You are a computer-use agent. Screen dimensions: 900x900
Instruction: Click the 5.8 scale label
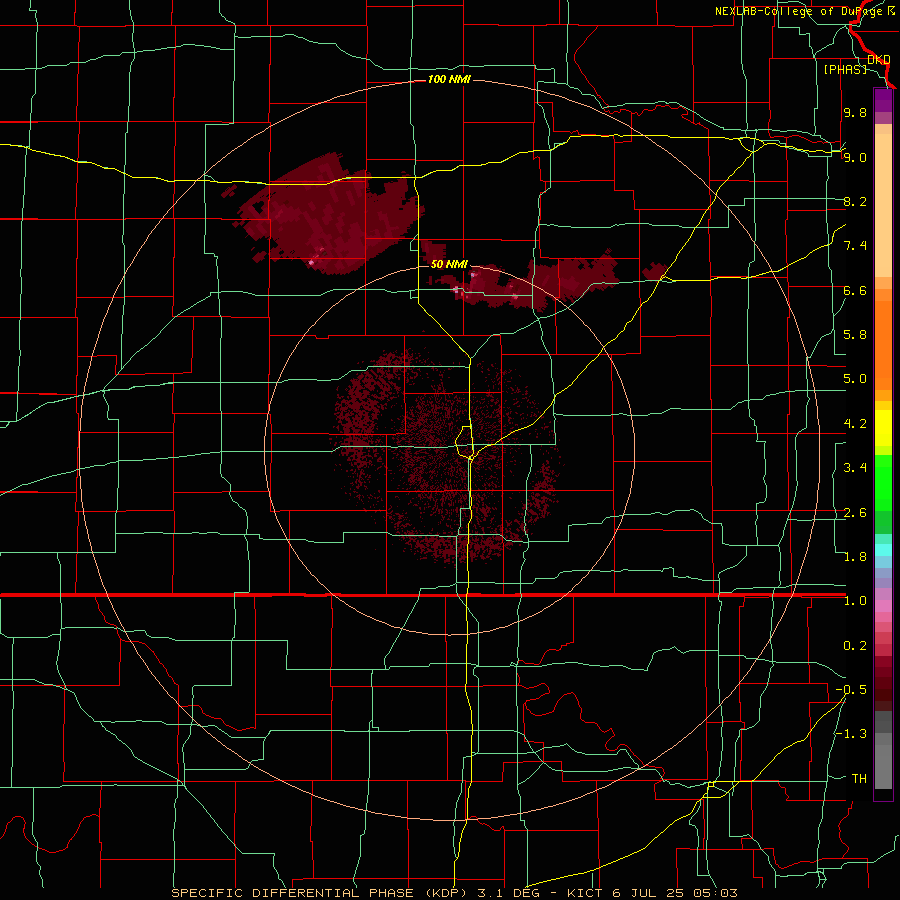pos(855,335)
